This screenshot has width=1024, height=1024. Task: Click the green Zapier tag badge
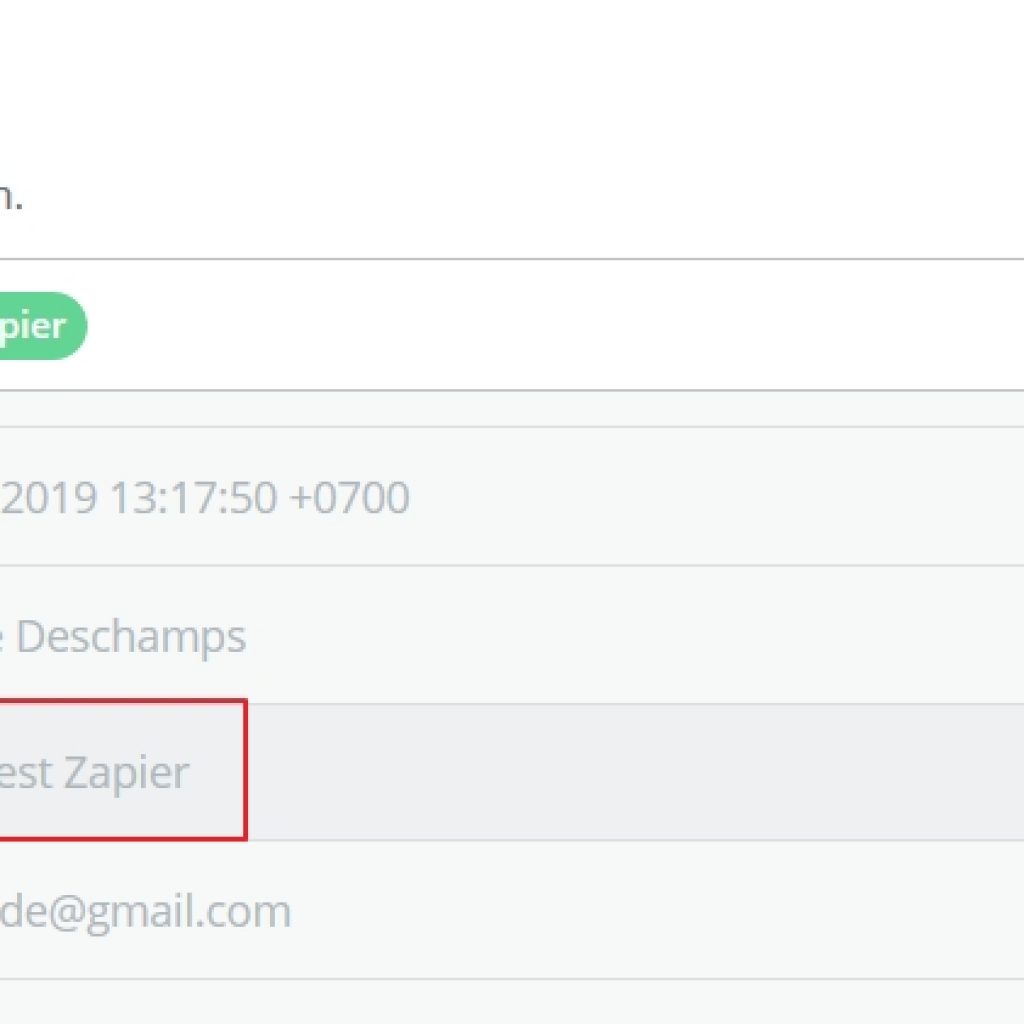pyautogui.click(x=40, y=326)
